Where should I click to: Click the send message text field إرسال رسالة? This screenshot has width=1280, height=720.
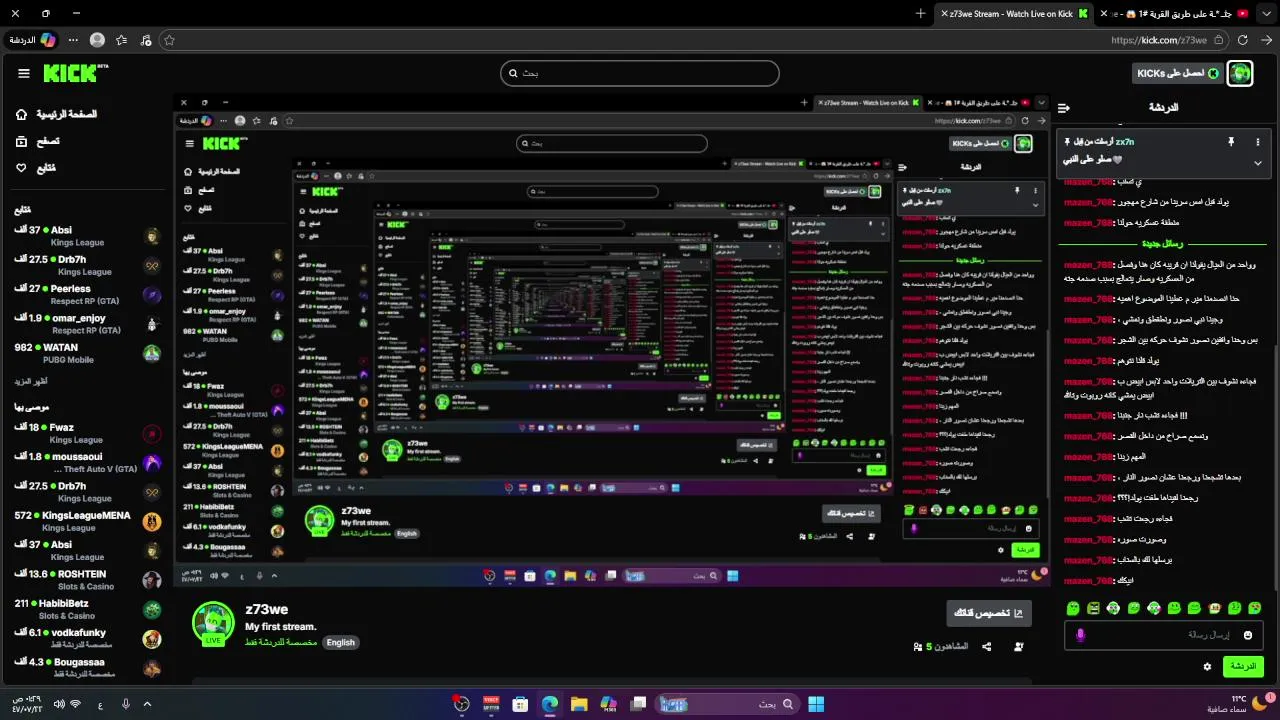tap(1164, 635)
